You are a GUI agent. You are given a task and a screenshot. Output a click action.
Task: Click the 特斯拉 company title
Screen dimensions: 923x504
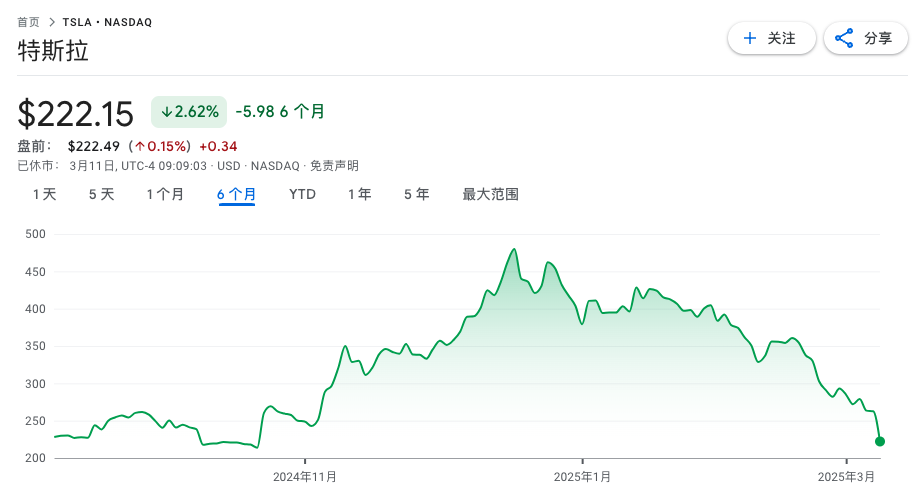[53, 51]
